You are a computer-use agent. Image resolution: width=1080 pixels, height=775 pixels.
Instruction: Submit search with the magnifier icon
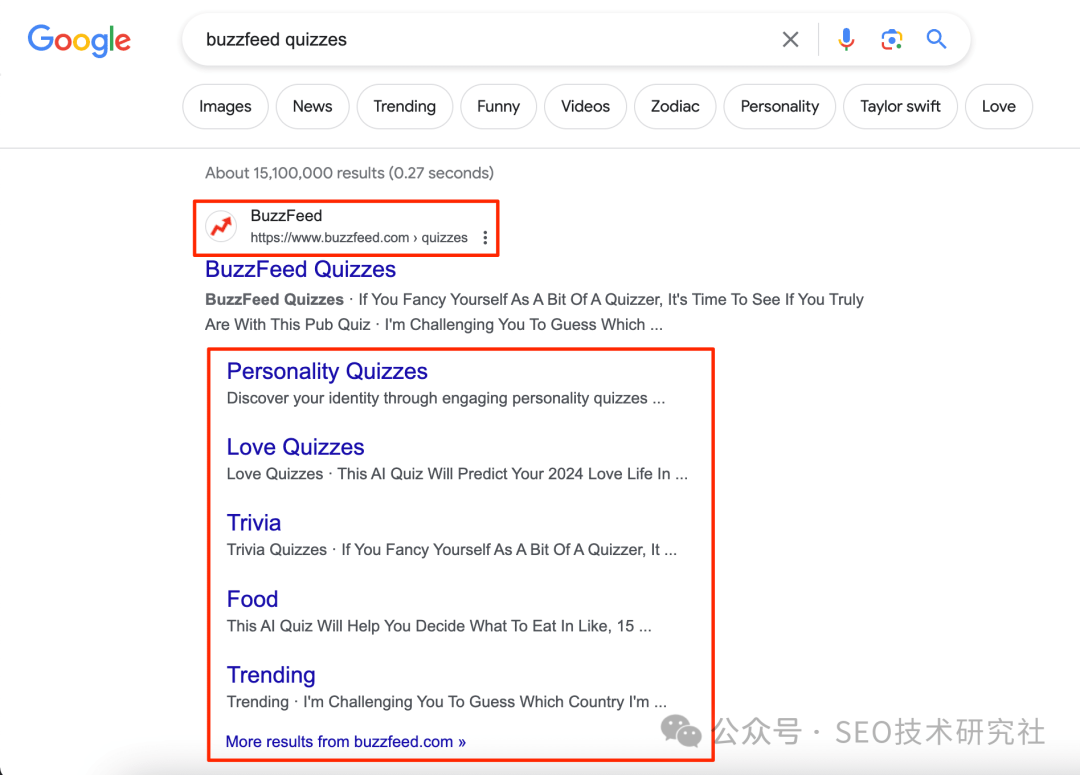pos(936,39)
